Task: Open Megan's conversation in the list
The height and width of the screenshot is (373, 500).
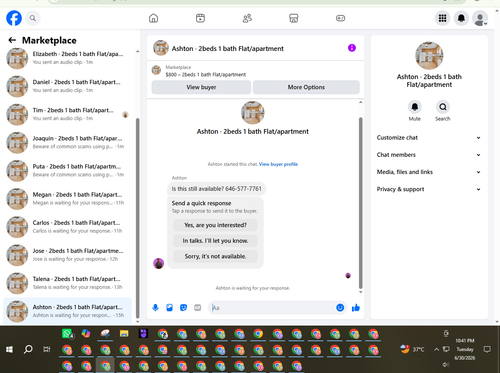Action: 68,198
